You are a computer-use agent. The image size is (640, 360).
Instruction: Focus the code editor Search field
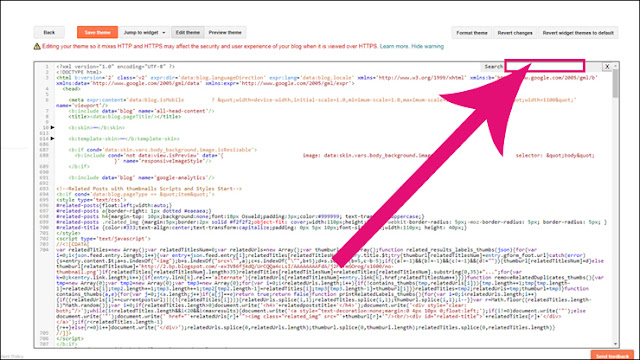(545, 66)
